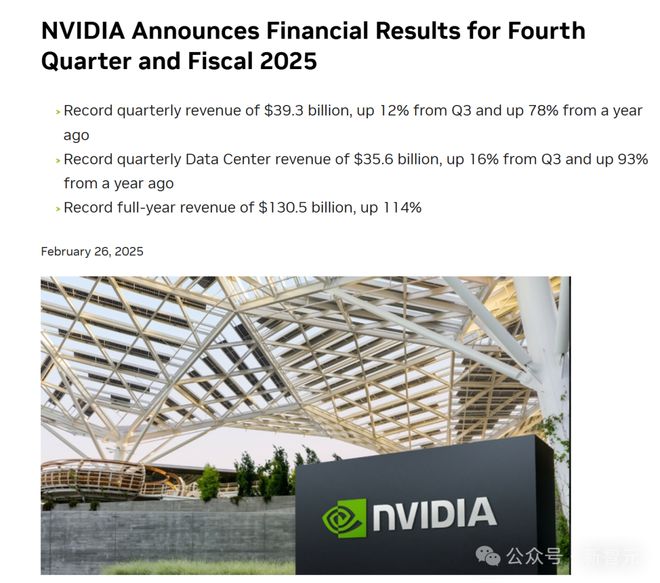The image size is (660, 583).
Task: Click the NVIDIA financial results headline
Action: (313, 30)
